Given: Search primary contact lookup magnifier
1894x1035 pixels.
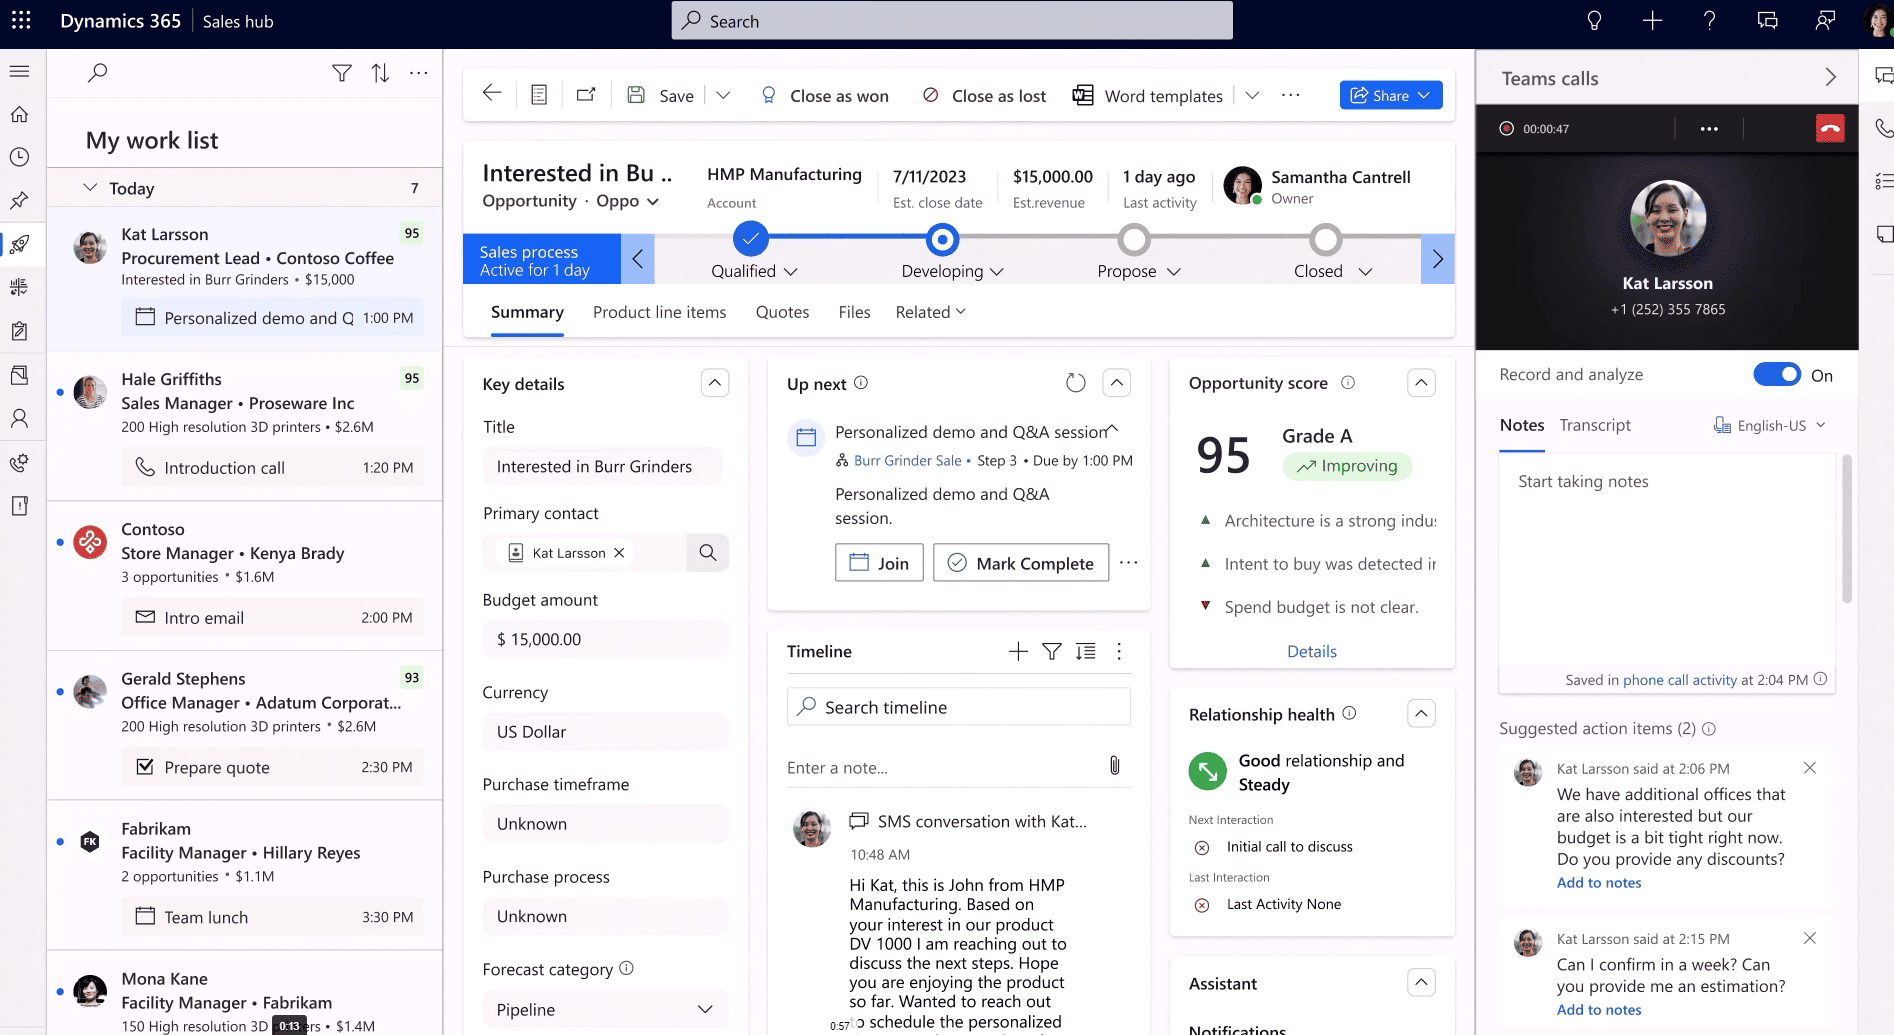Looking at the screenshot, I should tap(708, 553).
